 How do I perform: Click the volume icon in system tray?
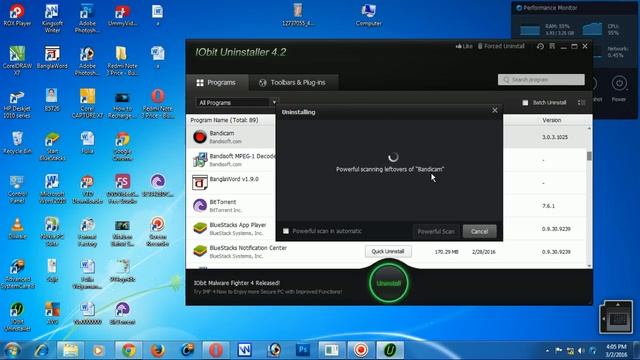[x=581, y=351]
